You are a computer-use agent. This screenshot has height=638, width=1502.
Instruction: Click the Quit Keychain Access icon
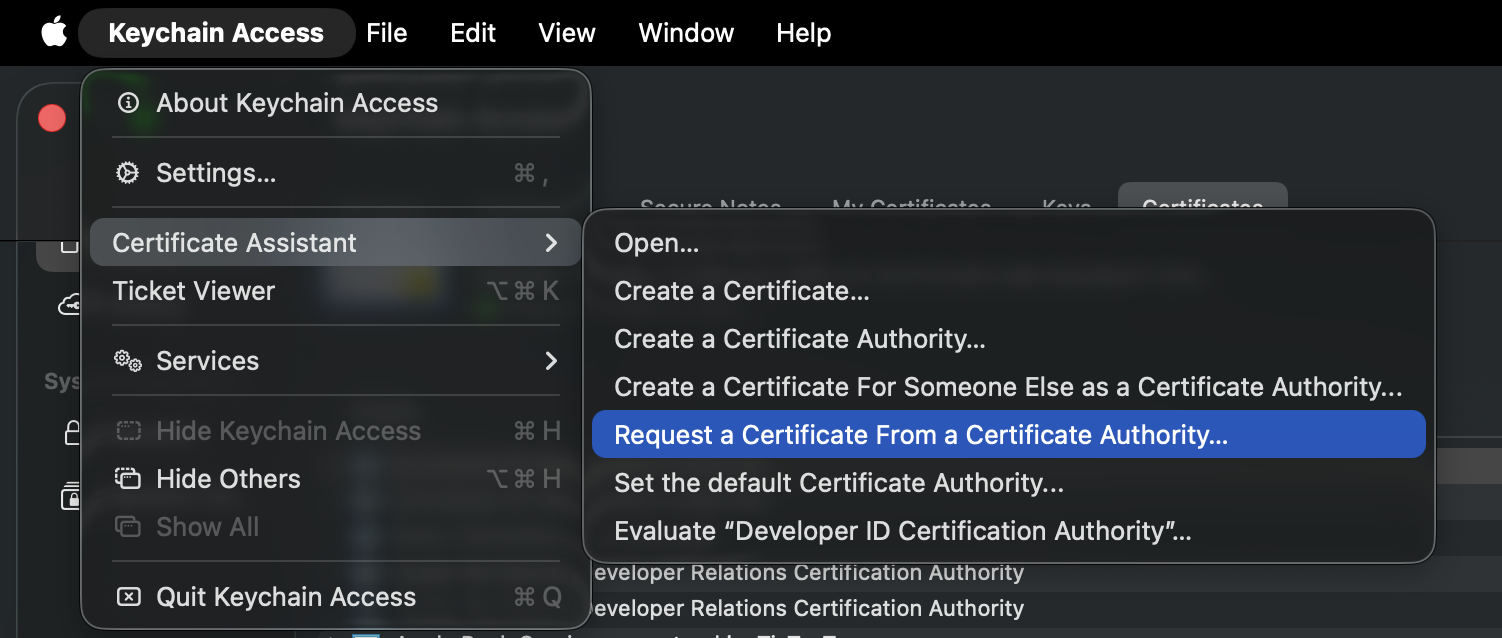click(128, 597)
